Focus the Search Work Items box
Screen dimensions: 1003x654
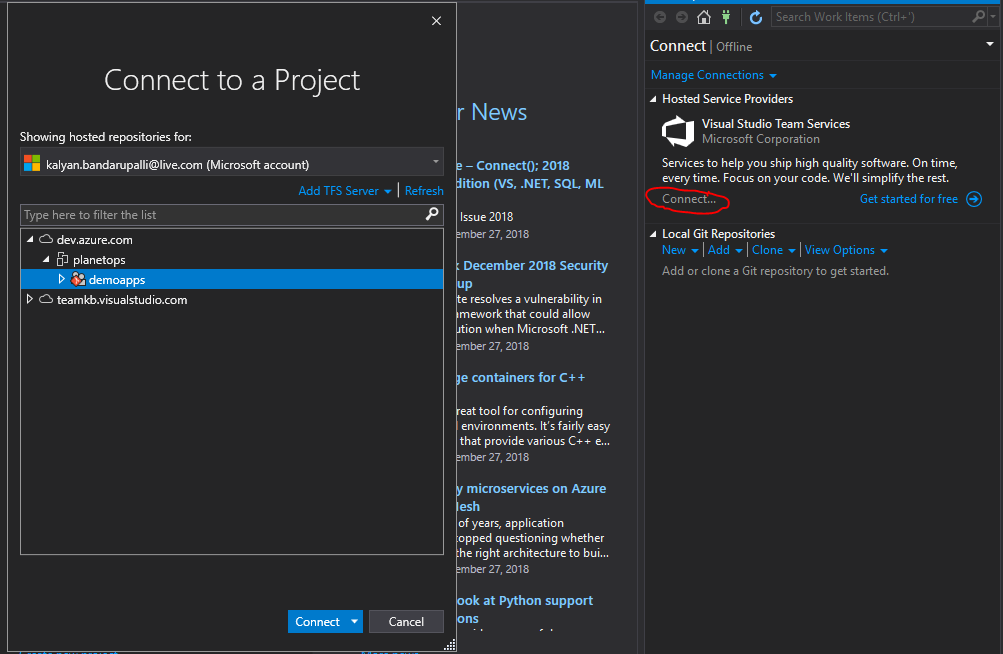coord(870,17)
